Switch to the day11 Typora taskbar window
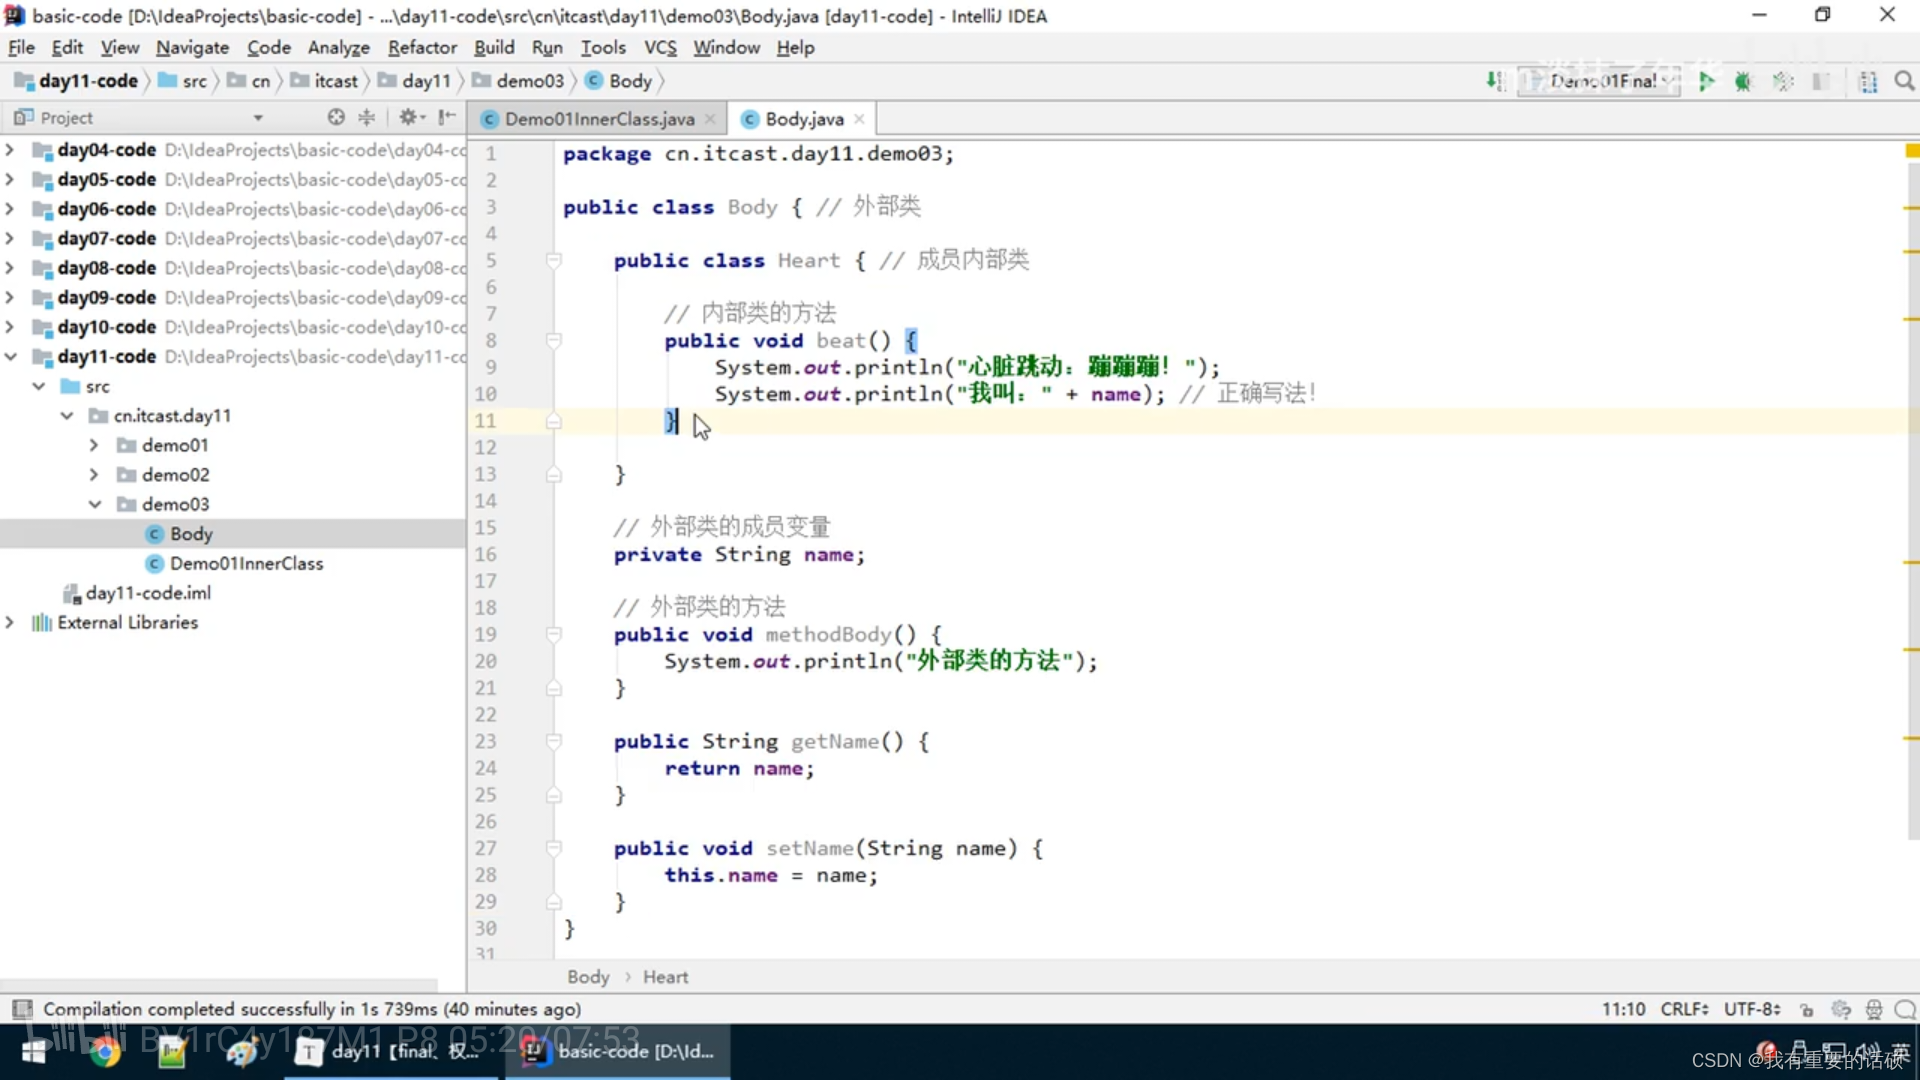1920x1080 pixels. [390, 1052]
